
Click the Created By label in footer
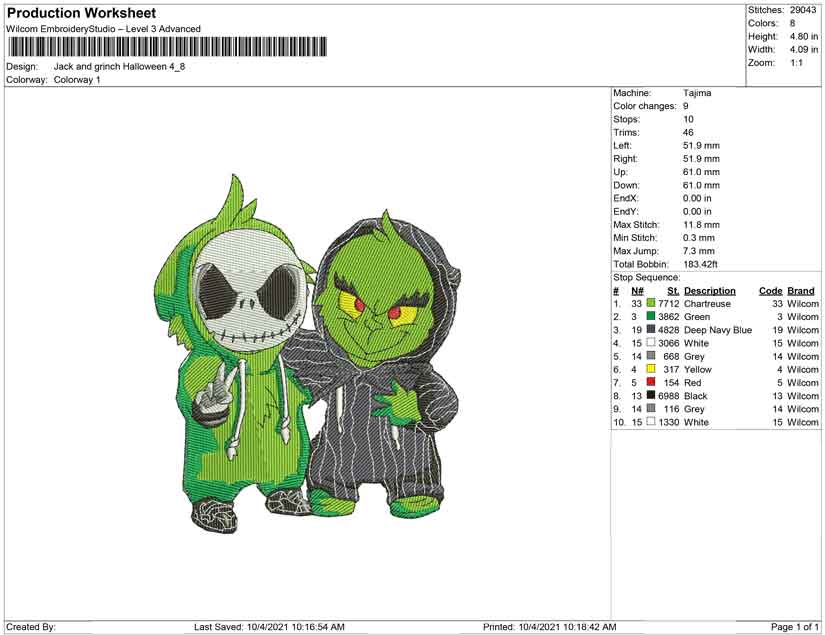pyautogui.click(x=31, y=627)
